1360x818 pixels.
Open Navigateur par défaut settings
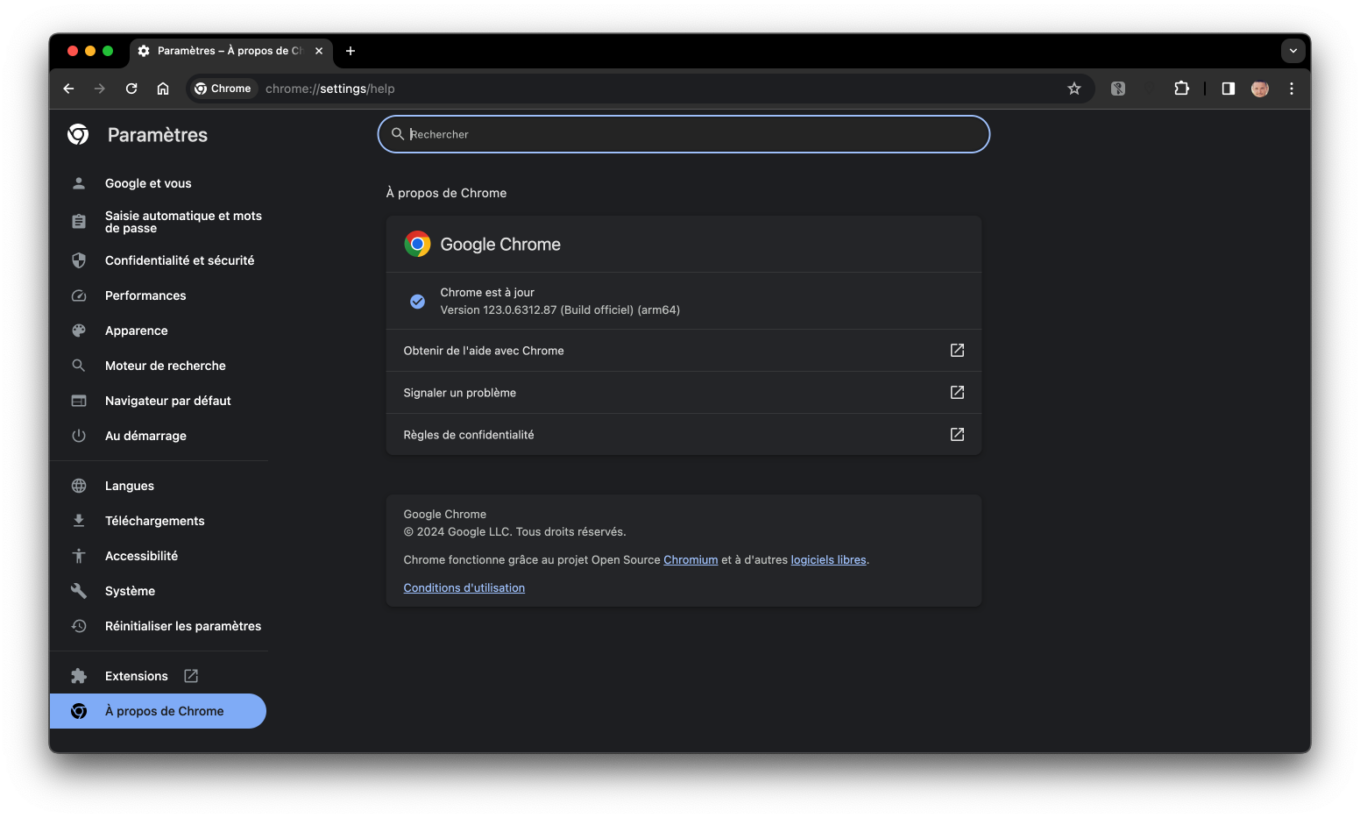(x=160, y=400)
